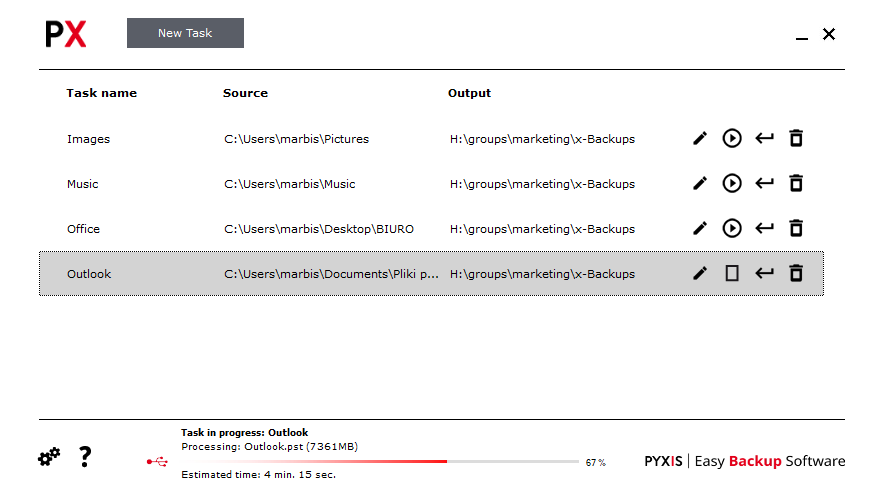Click the Task name column header
The height and width of the screenshot is (480, 877).
click(x=102, y=93)
